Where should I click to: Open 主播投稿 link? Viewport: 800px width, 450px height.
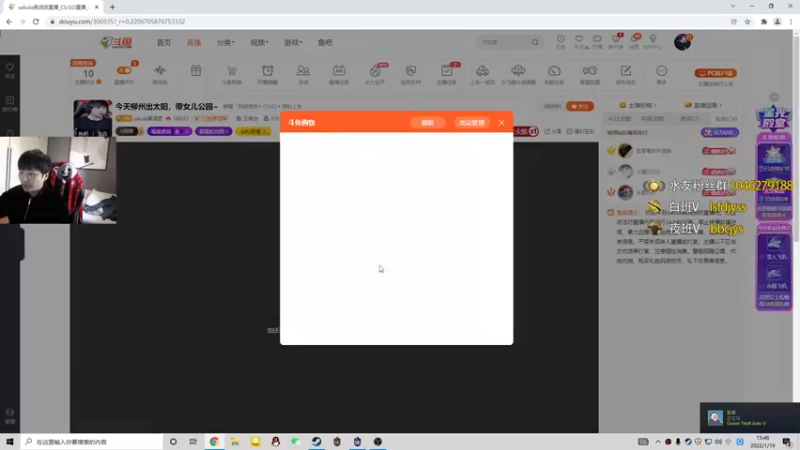coord(638,105)
